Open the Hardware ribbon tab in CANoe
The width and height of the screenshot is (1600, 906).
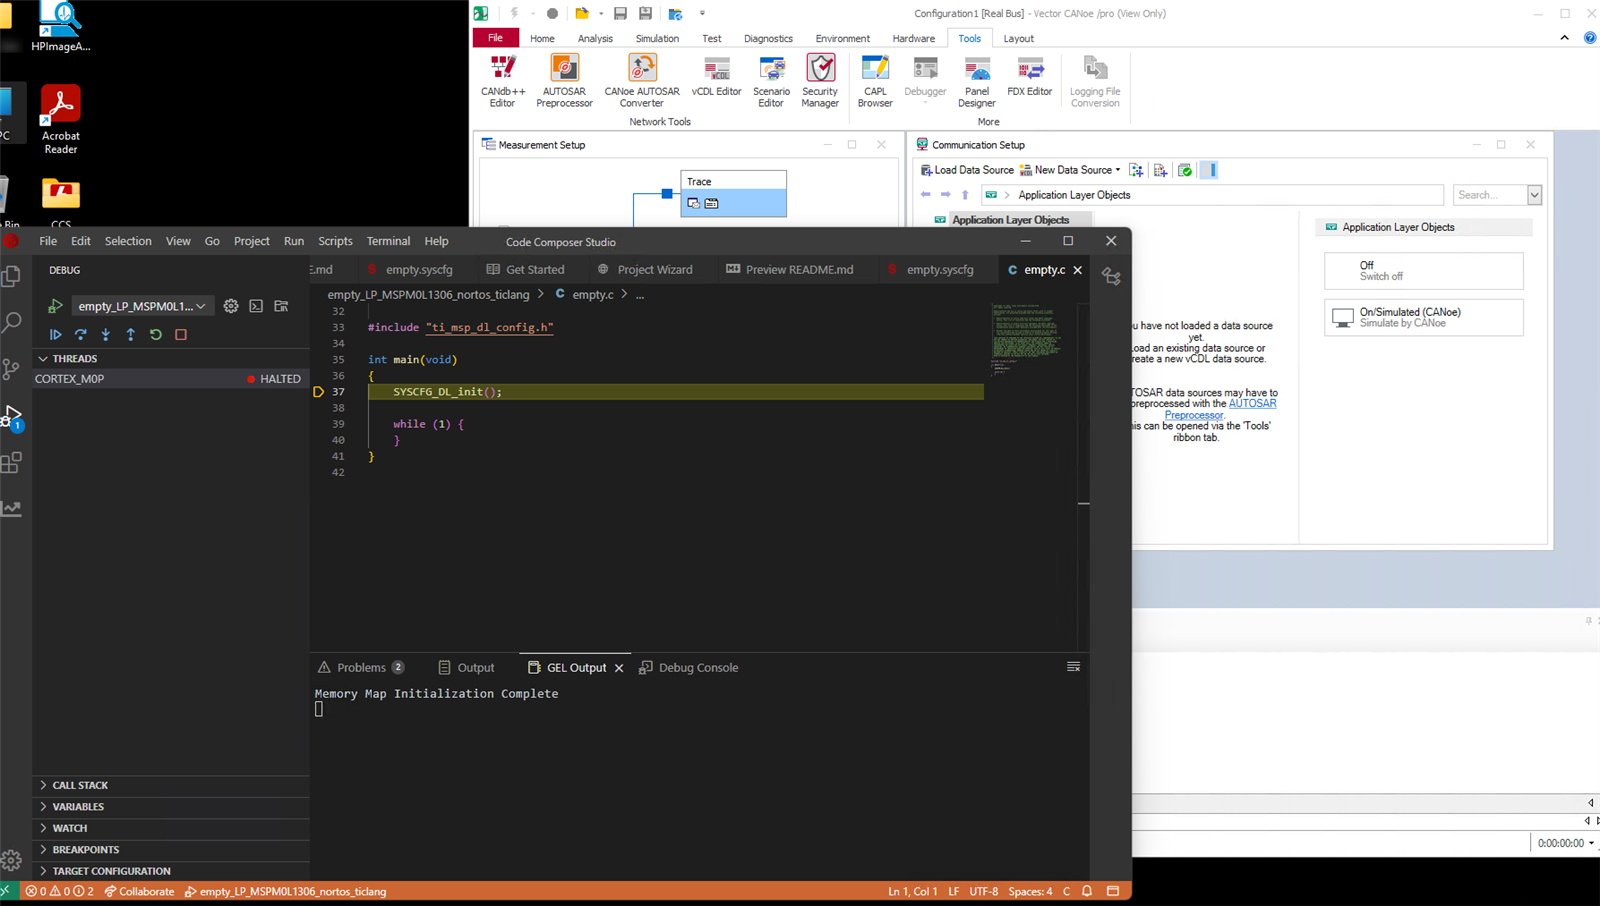pyautogui.click(x=913, y=38)
